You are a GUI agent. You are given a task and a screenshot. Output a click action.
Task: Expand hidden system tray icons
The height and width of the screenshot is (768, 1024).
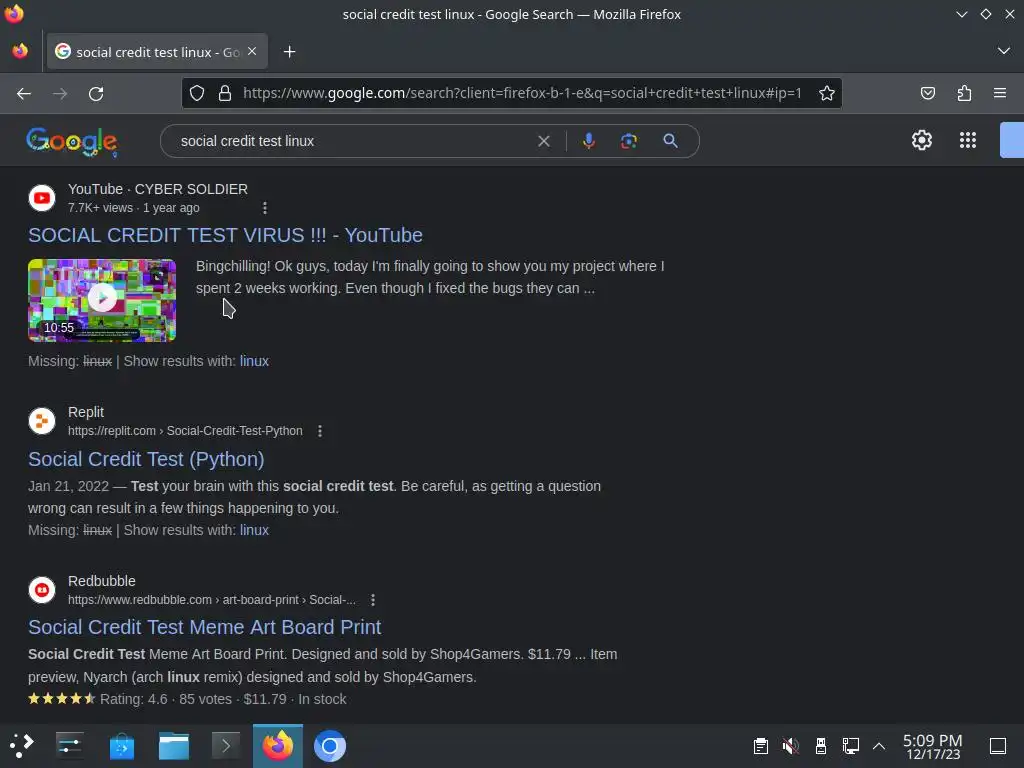(x=879, y=746)
